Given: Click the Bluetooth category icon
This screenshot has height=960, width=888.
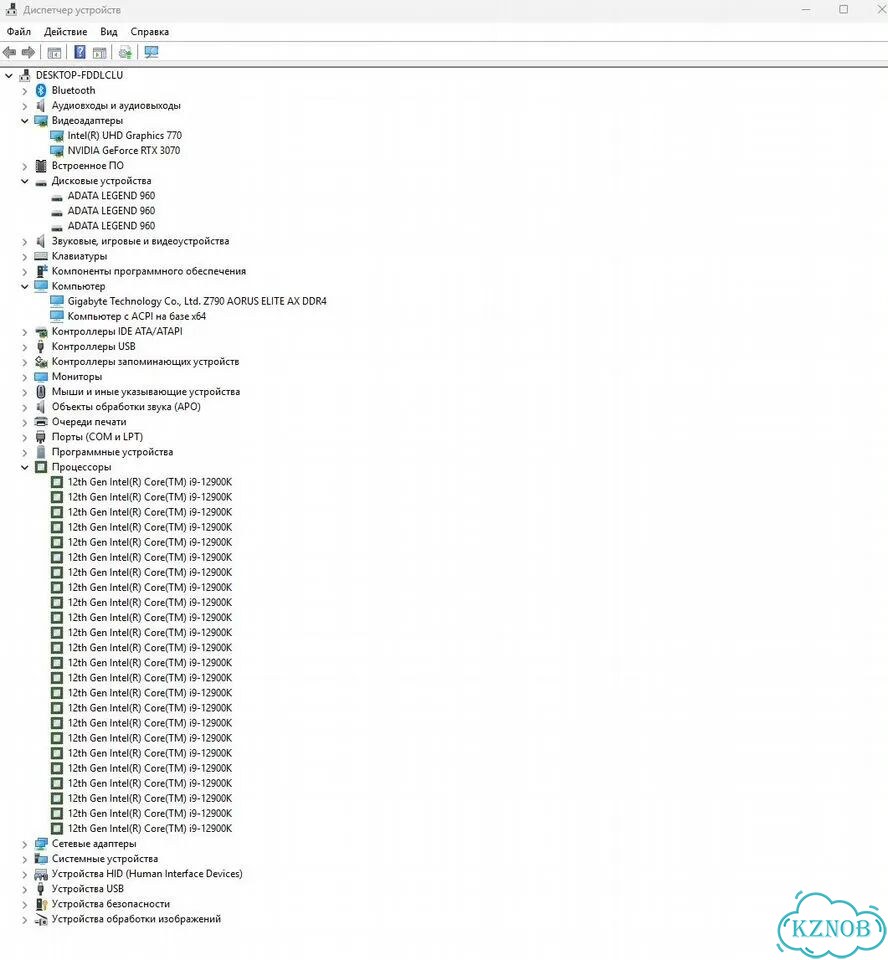Looking at the screenshot, I should 41,91.
